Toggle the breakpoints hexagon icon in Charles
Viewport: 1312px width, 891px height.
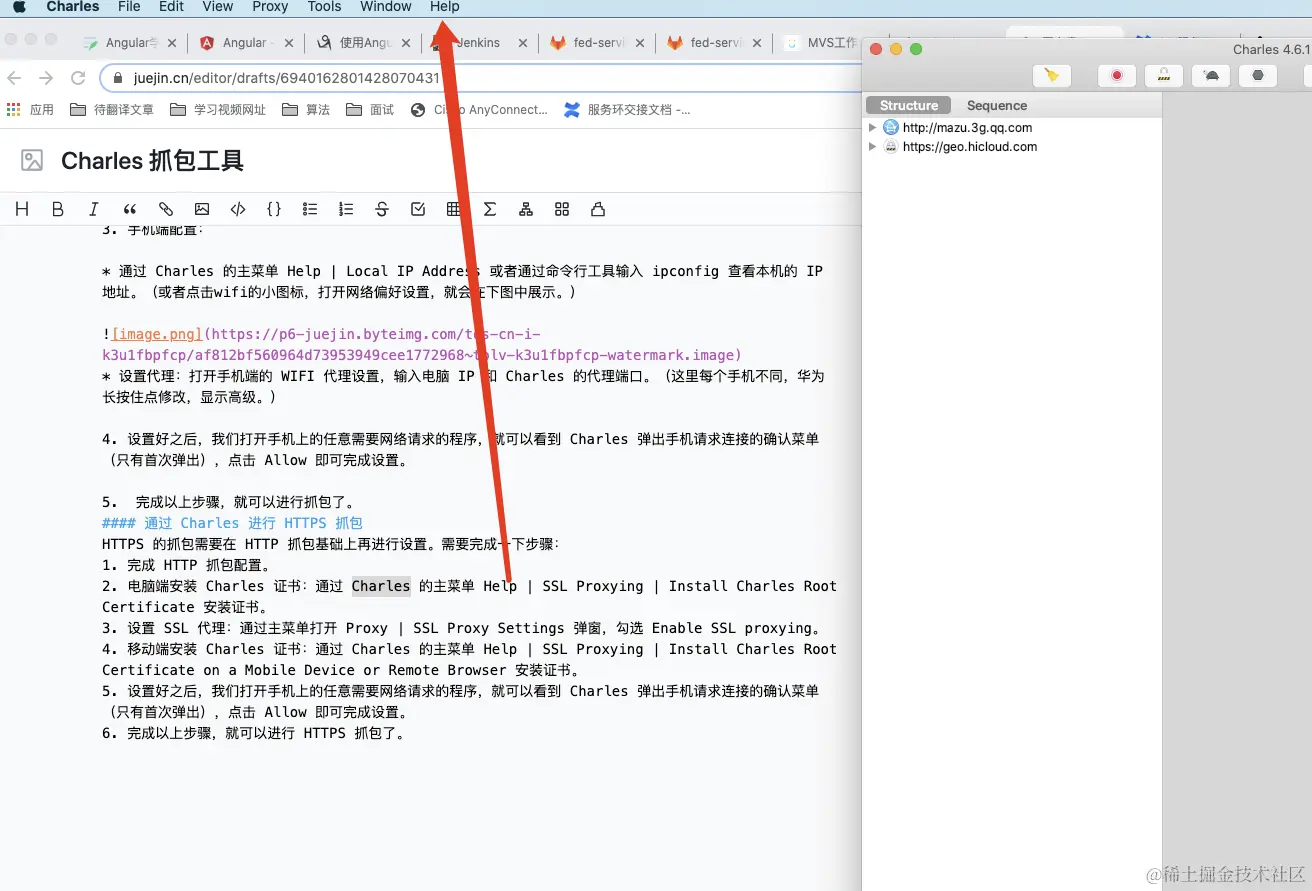pos(1258,75)
